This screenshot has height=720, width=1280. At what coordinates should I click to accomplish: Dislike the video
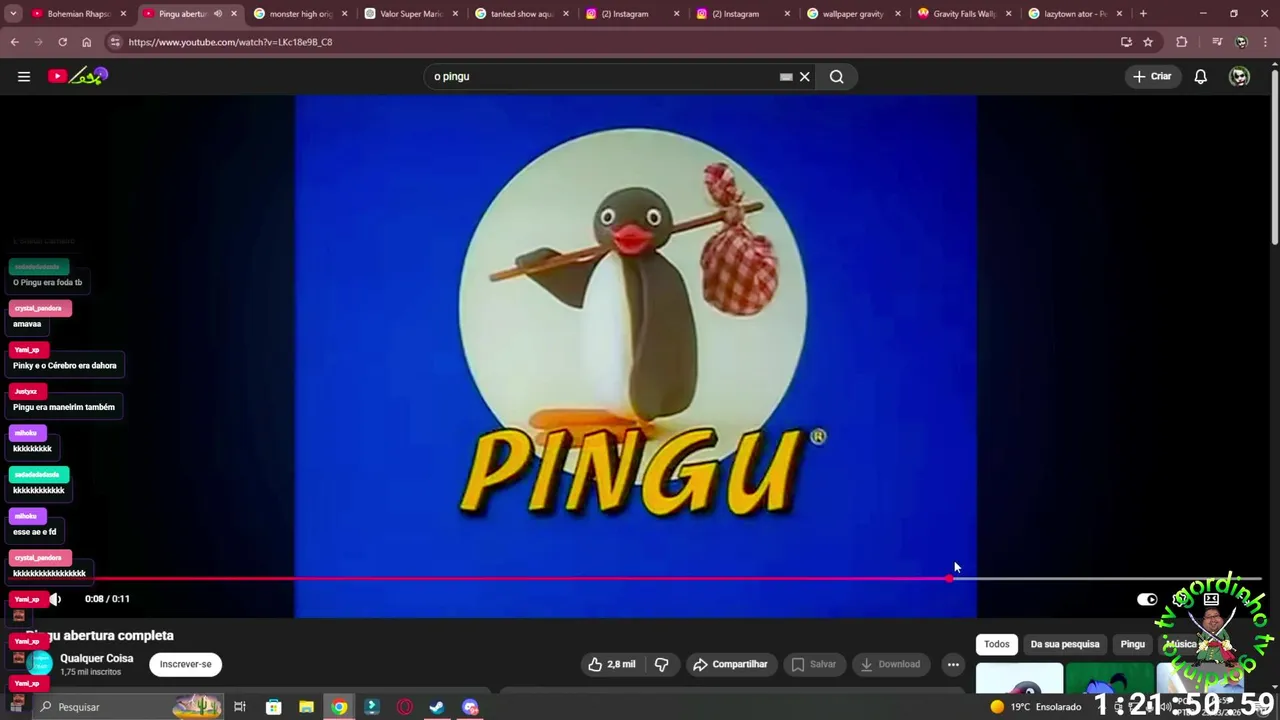point(661,664)
